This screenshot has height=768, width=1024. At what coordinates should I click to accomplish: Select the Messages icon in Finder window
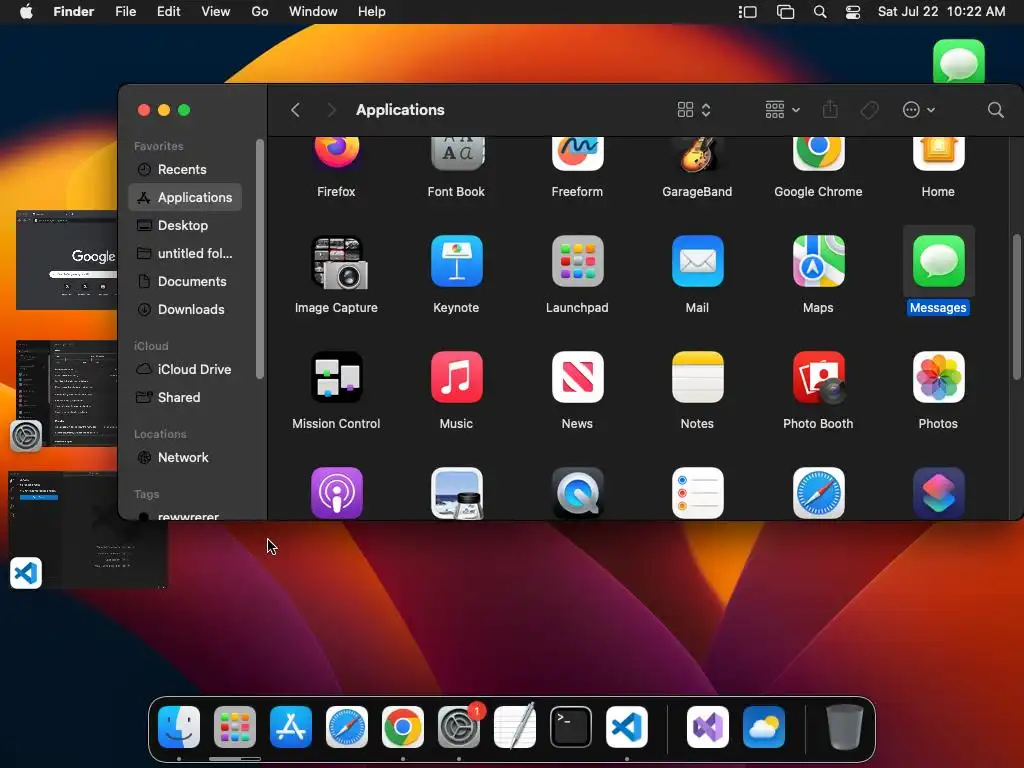click(938, 261)
